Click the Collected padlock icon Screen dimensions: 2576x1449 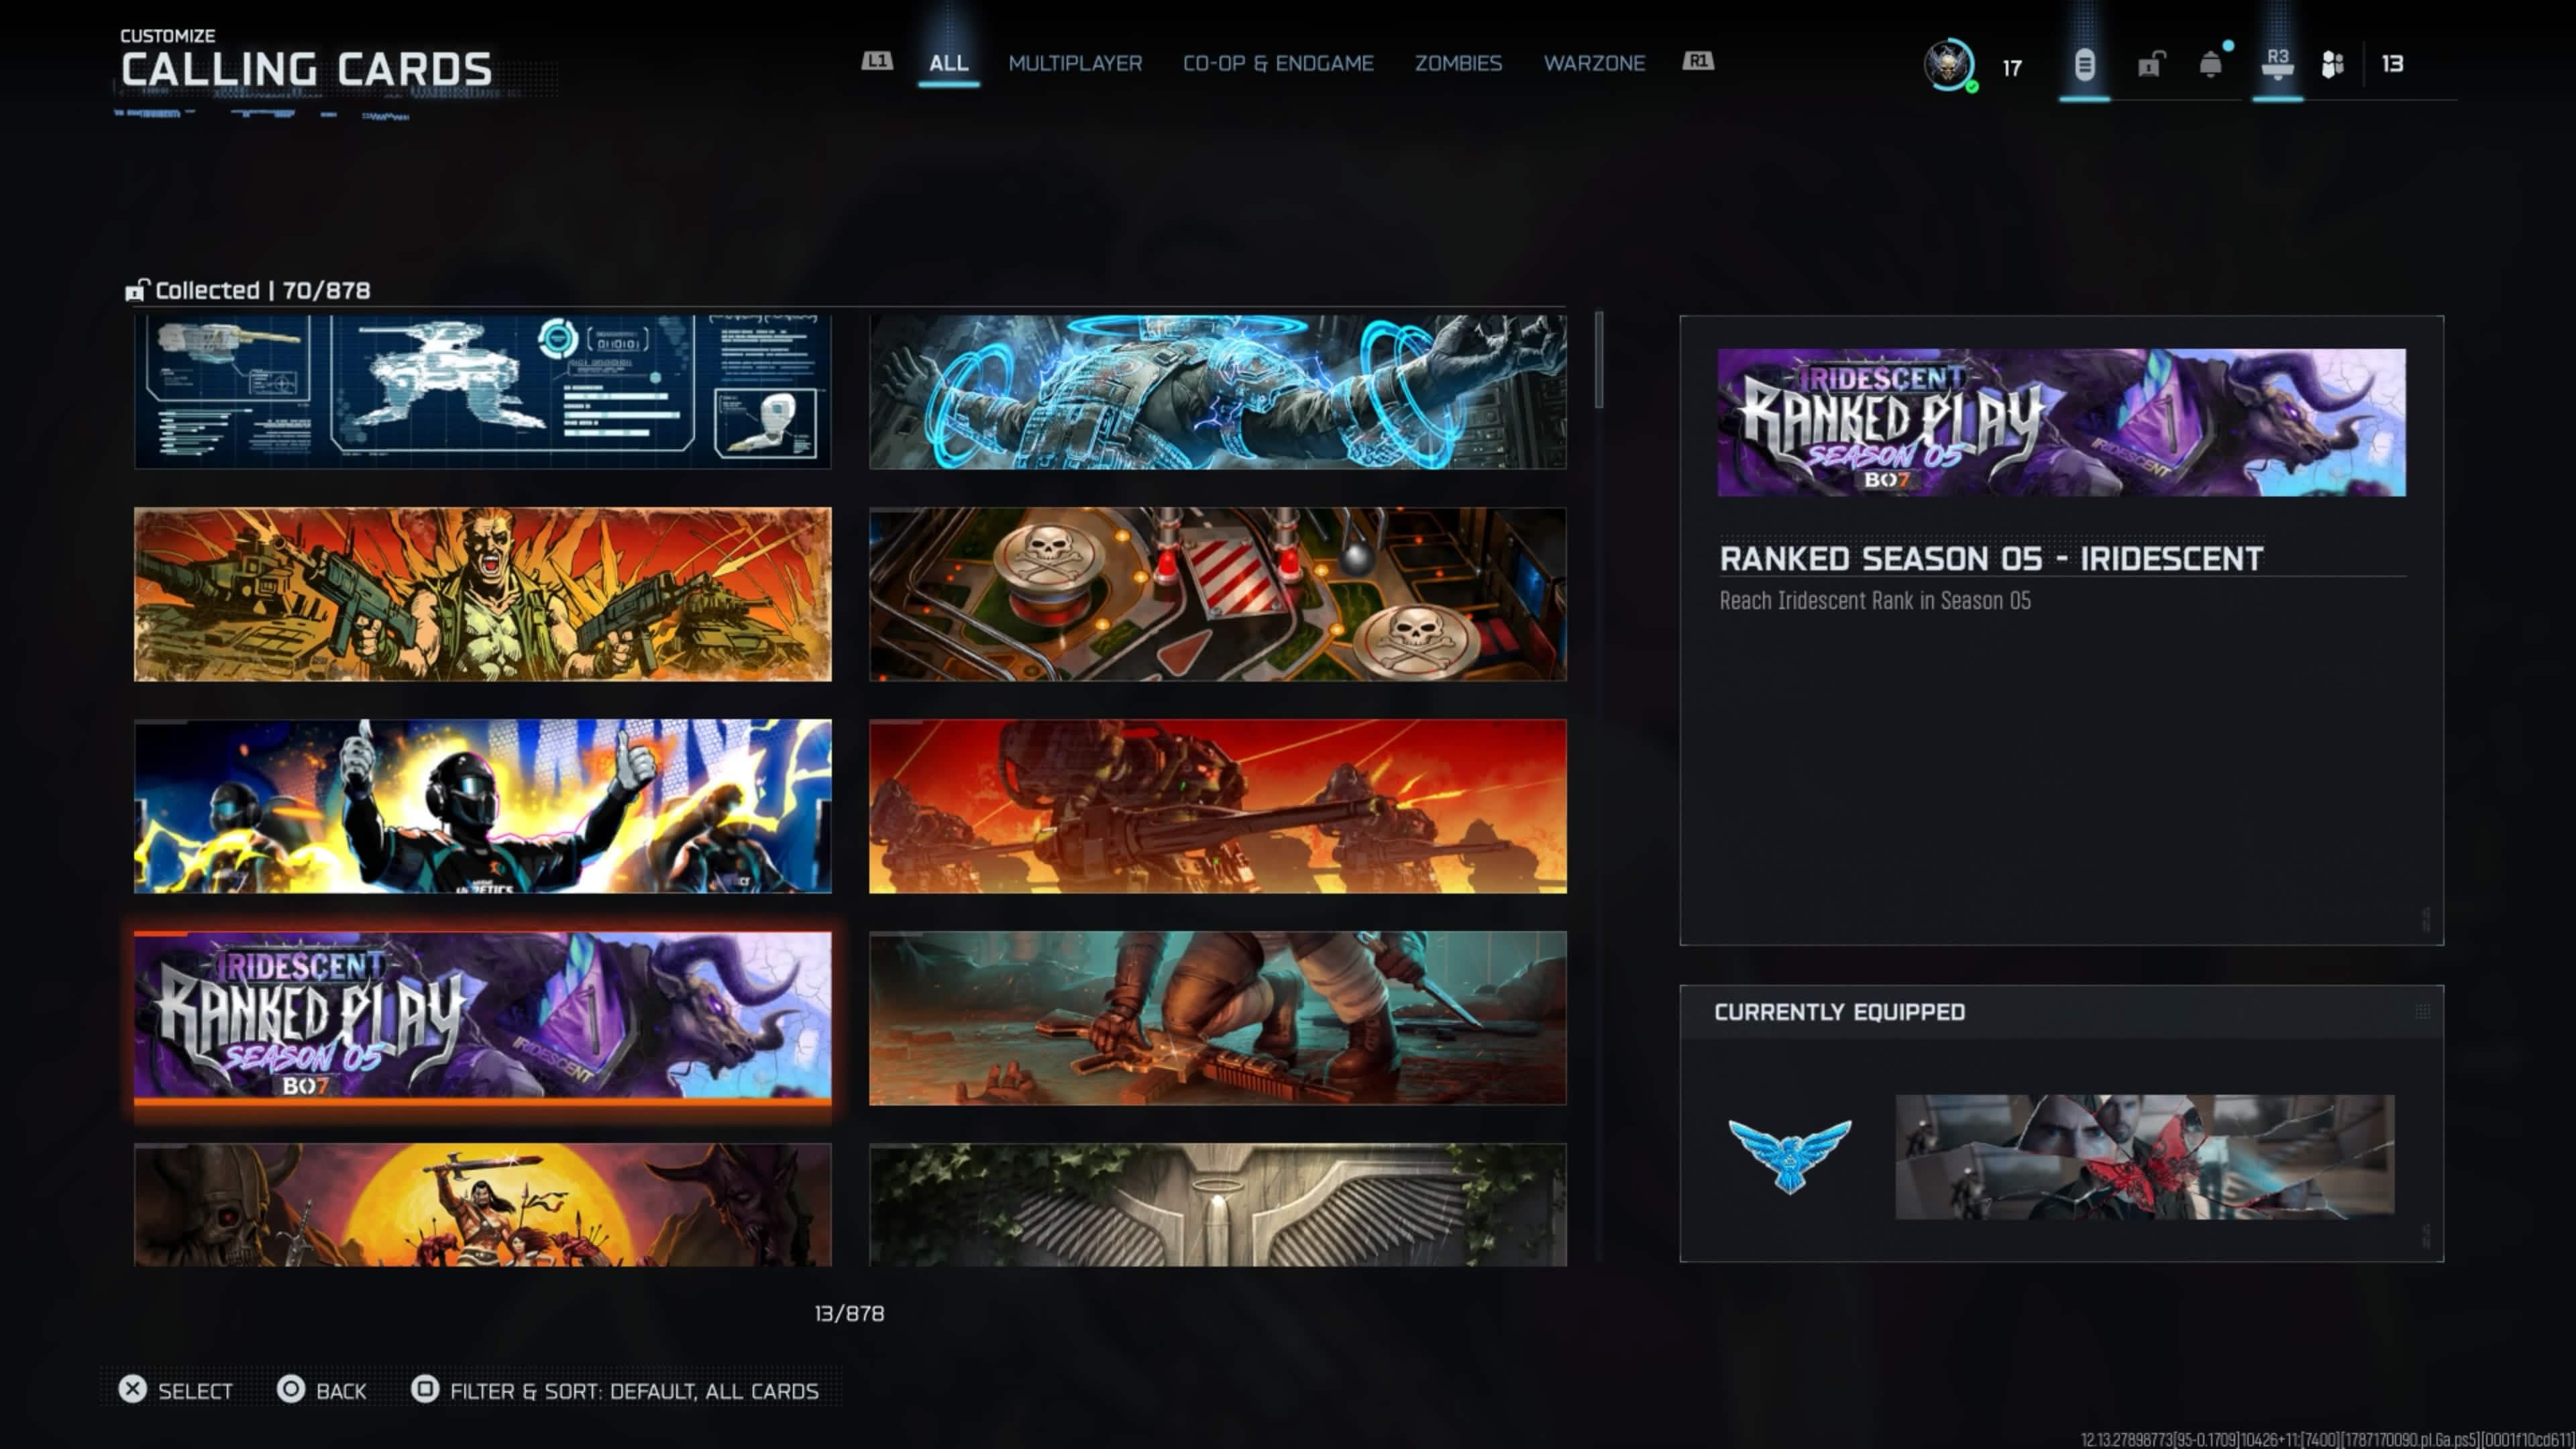136,290
